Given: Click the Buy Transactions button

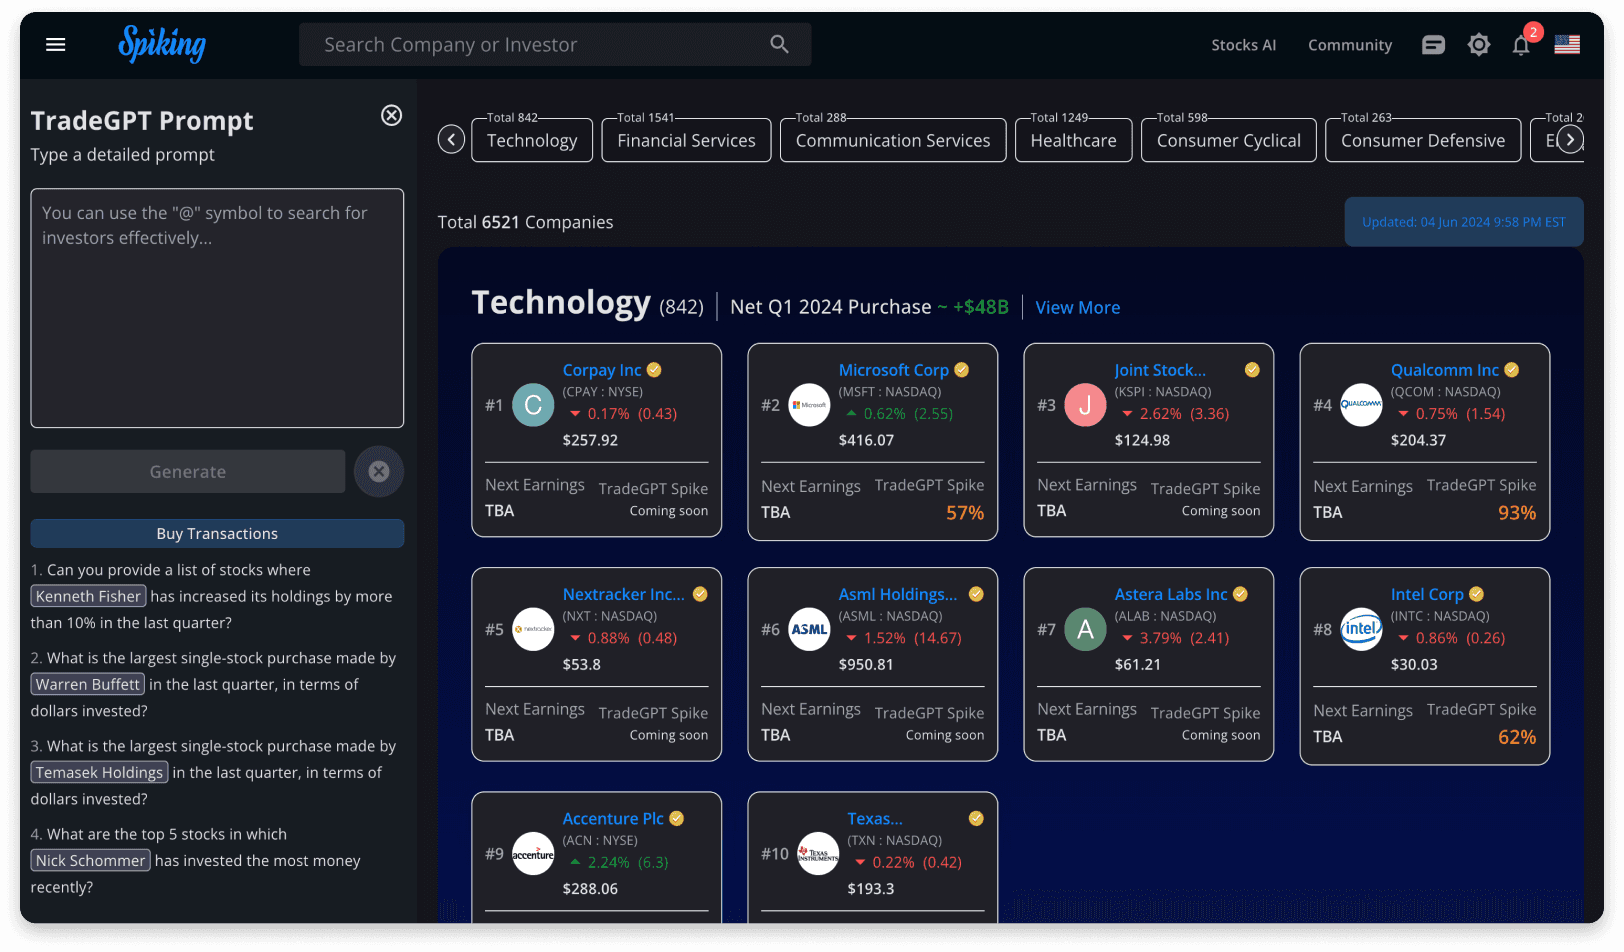Looking at the screenshot, I should pyautogui.click(x=217, y=533).
